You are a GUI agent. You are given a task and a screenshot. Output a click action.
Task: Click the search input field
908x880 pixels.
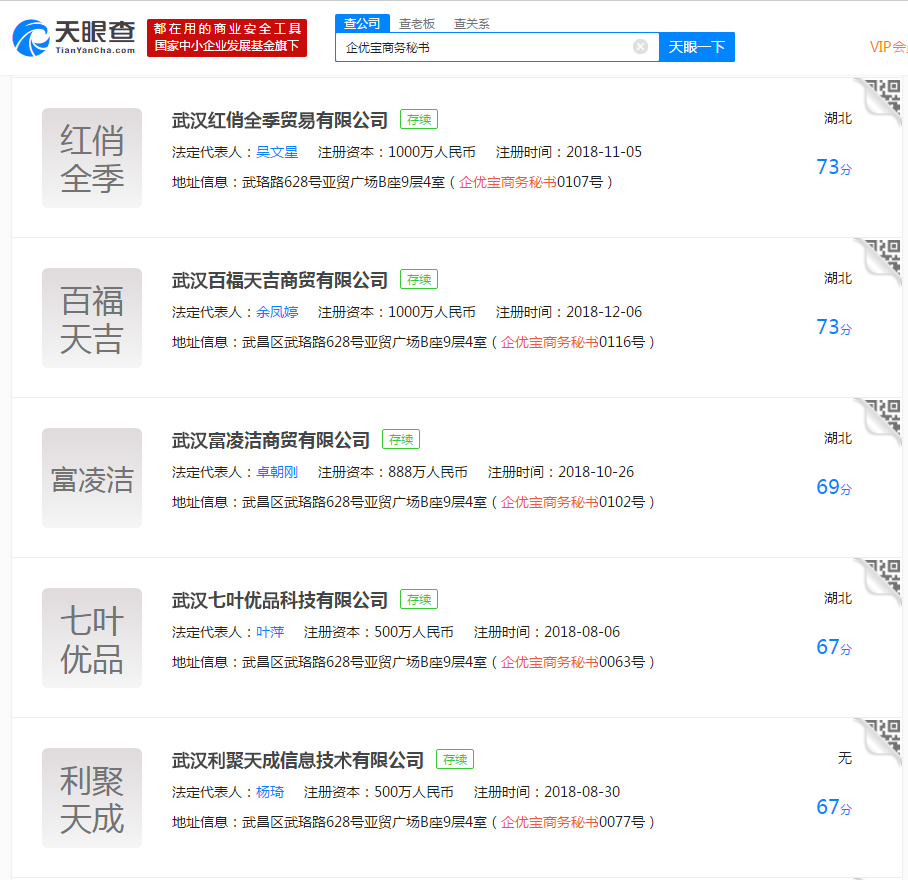tap(485, 47)
